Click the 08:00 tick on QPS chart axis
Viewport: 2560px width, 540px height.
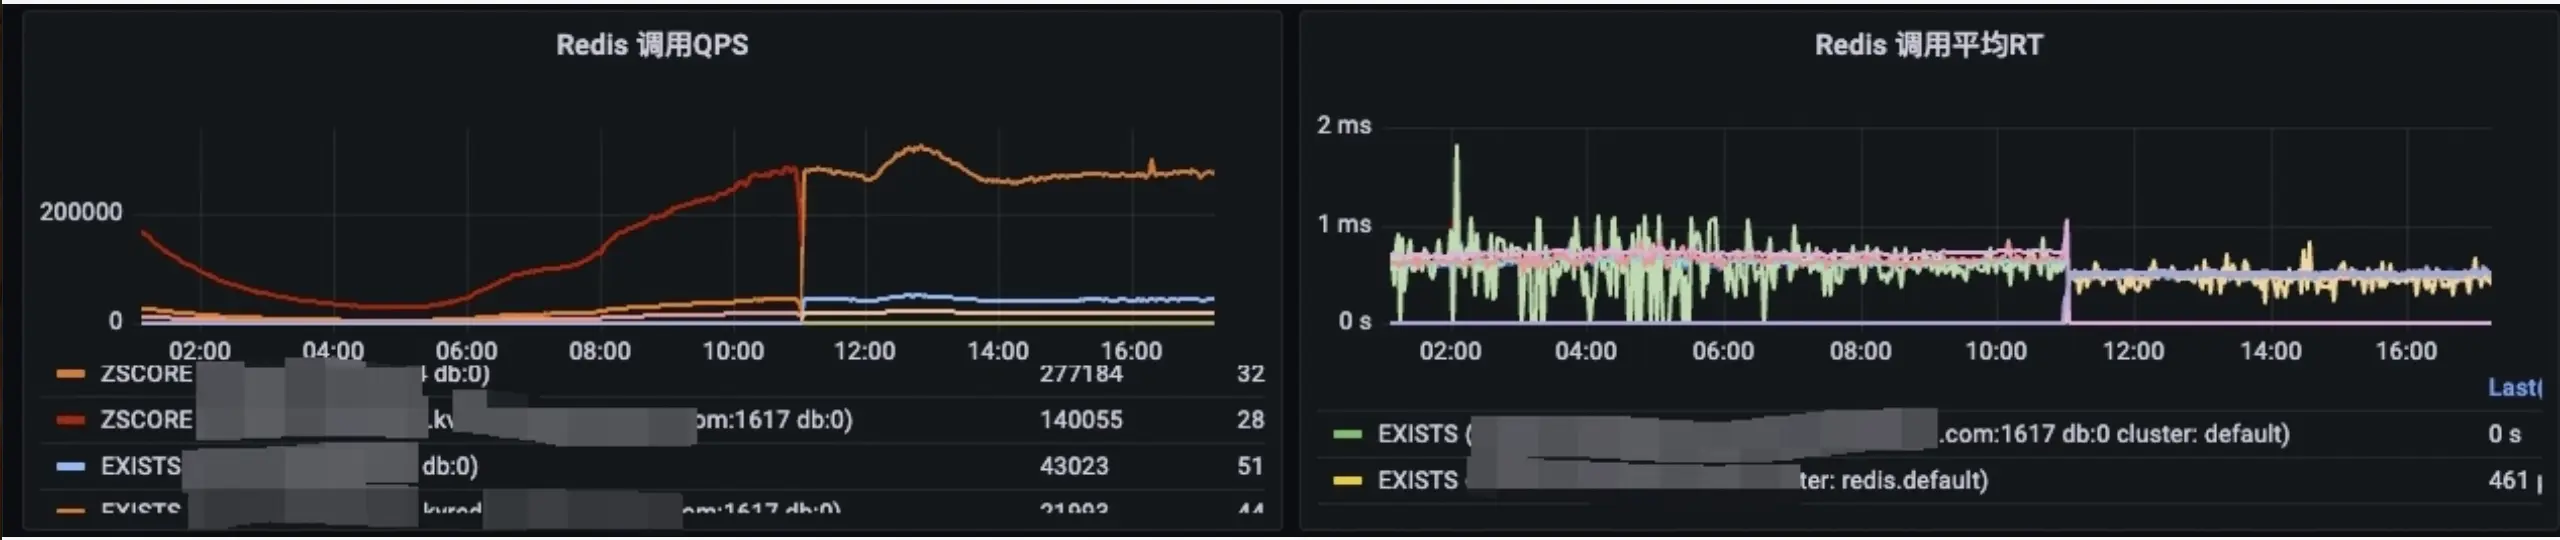coord(600,351)
